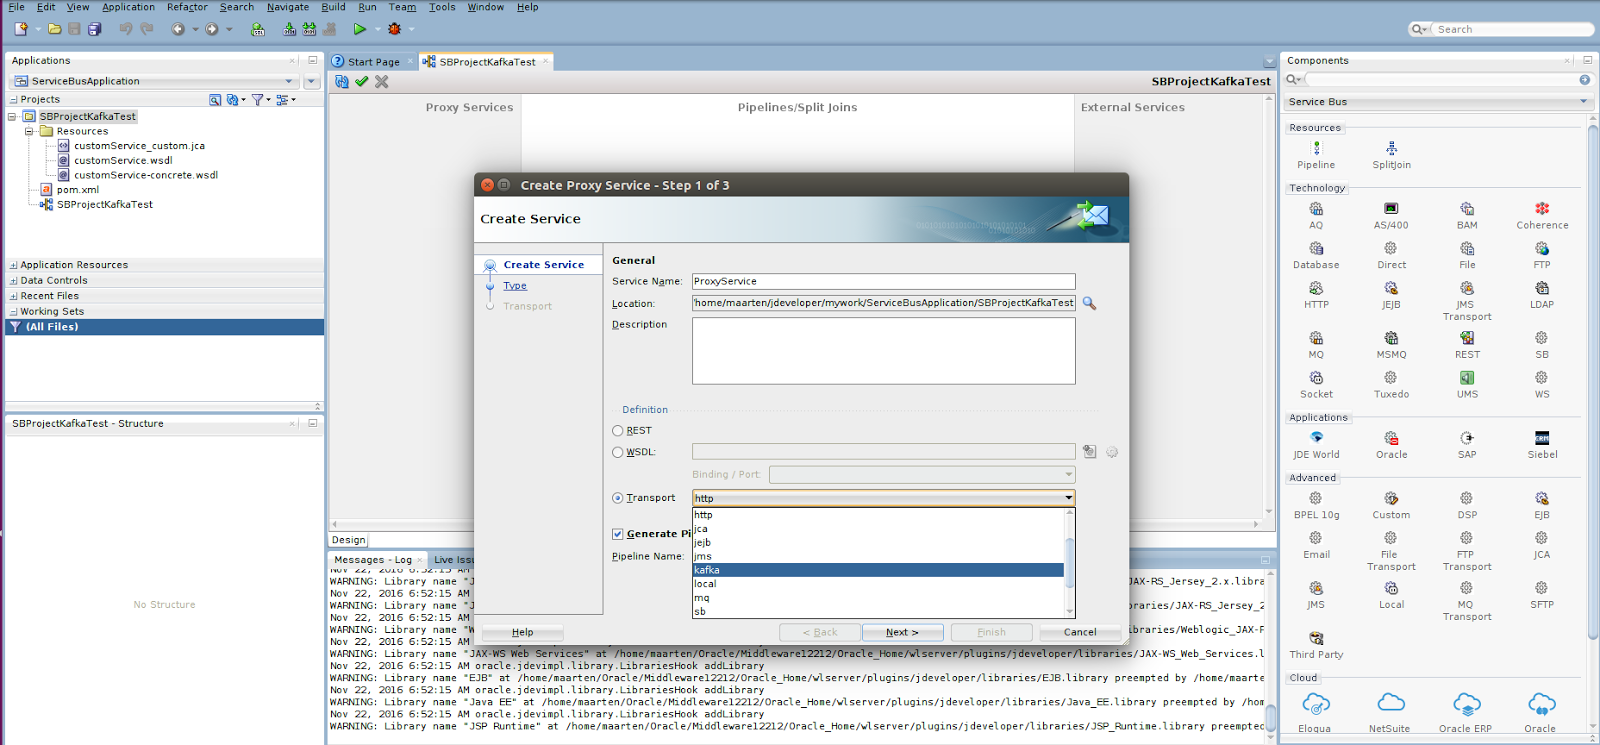
Task: Open location browse magnifier icon
Action: tap(1089, 303)
